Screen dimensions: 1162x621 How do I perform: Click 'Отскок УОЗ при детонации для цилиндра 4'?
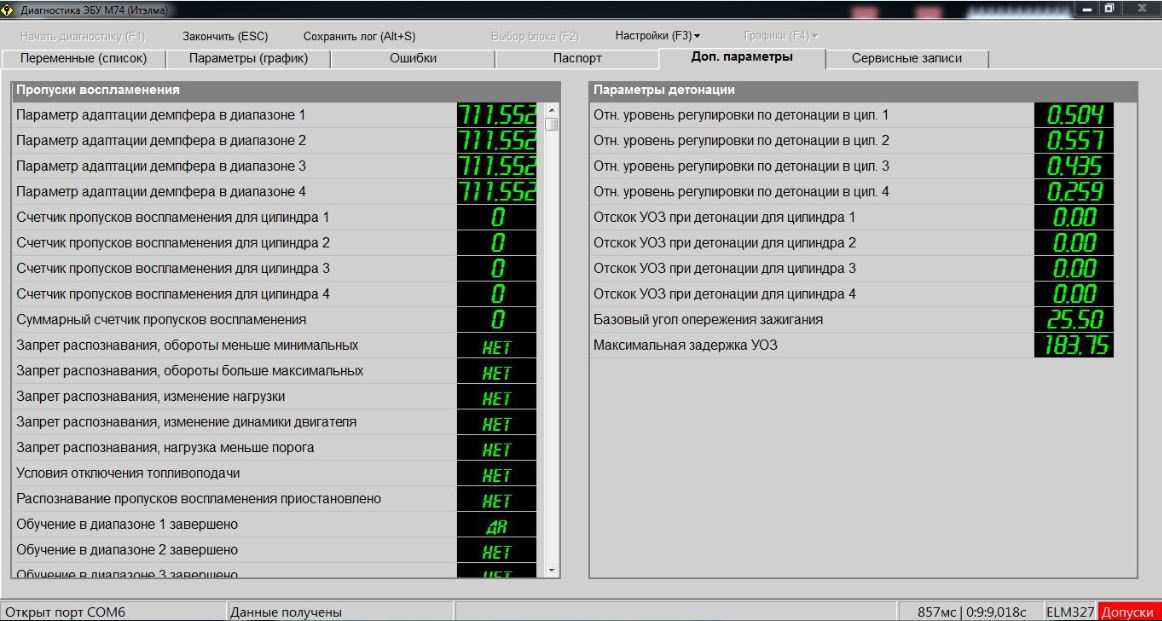pos(852,294)
